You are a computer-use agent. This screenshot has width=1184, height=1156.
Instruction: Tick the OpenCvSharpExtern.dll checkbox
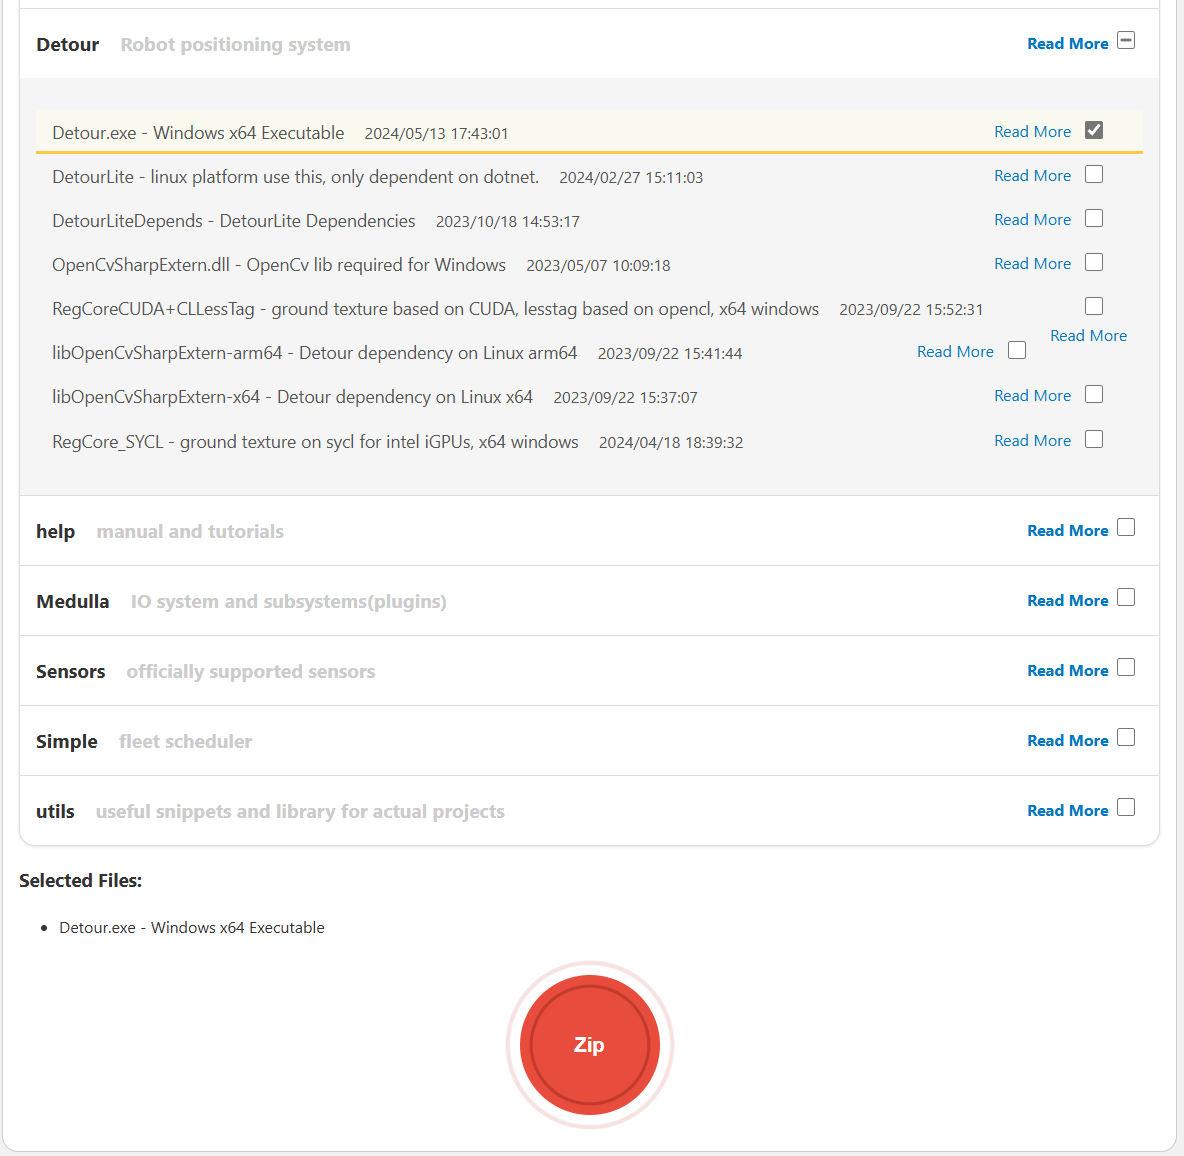pos(1094,262)
